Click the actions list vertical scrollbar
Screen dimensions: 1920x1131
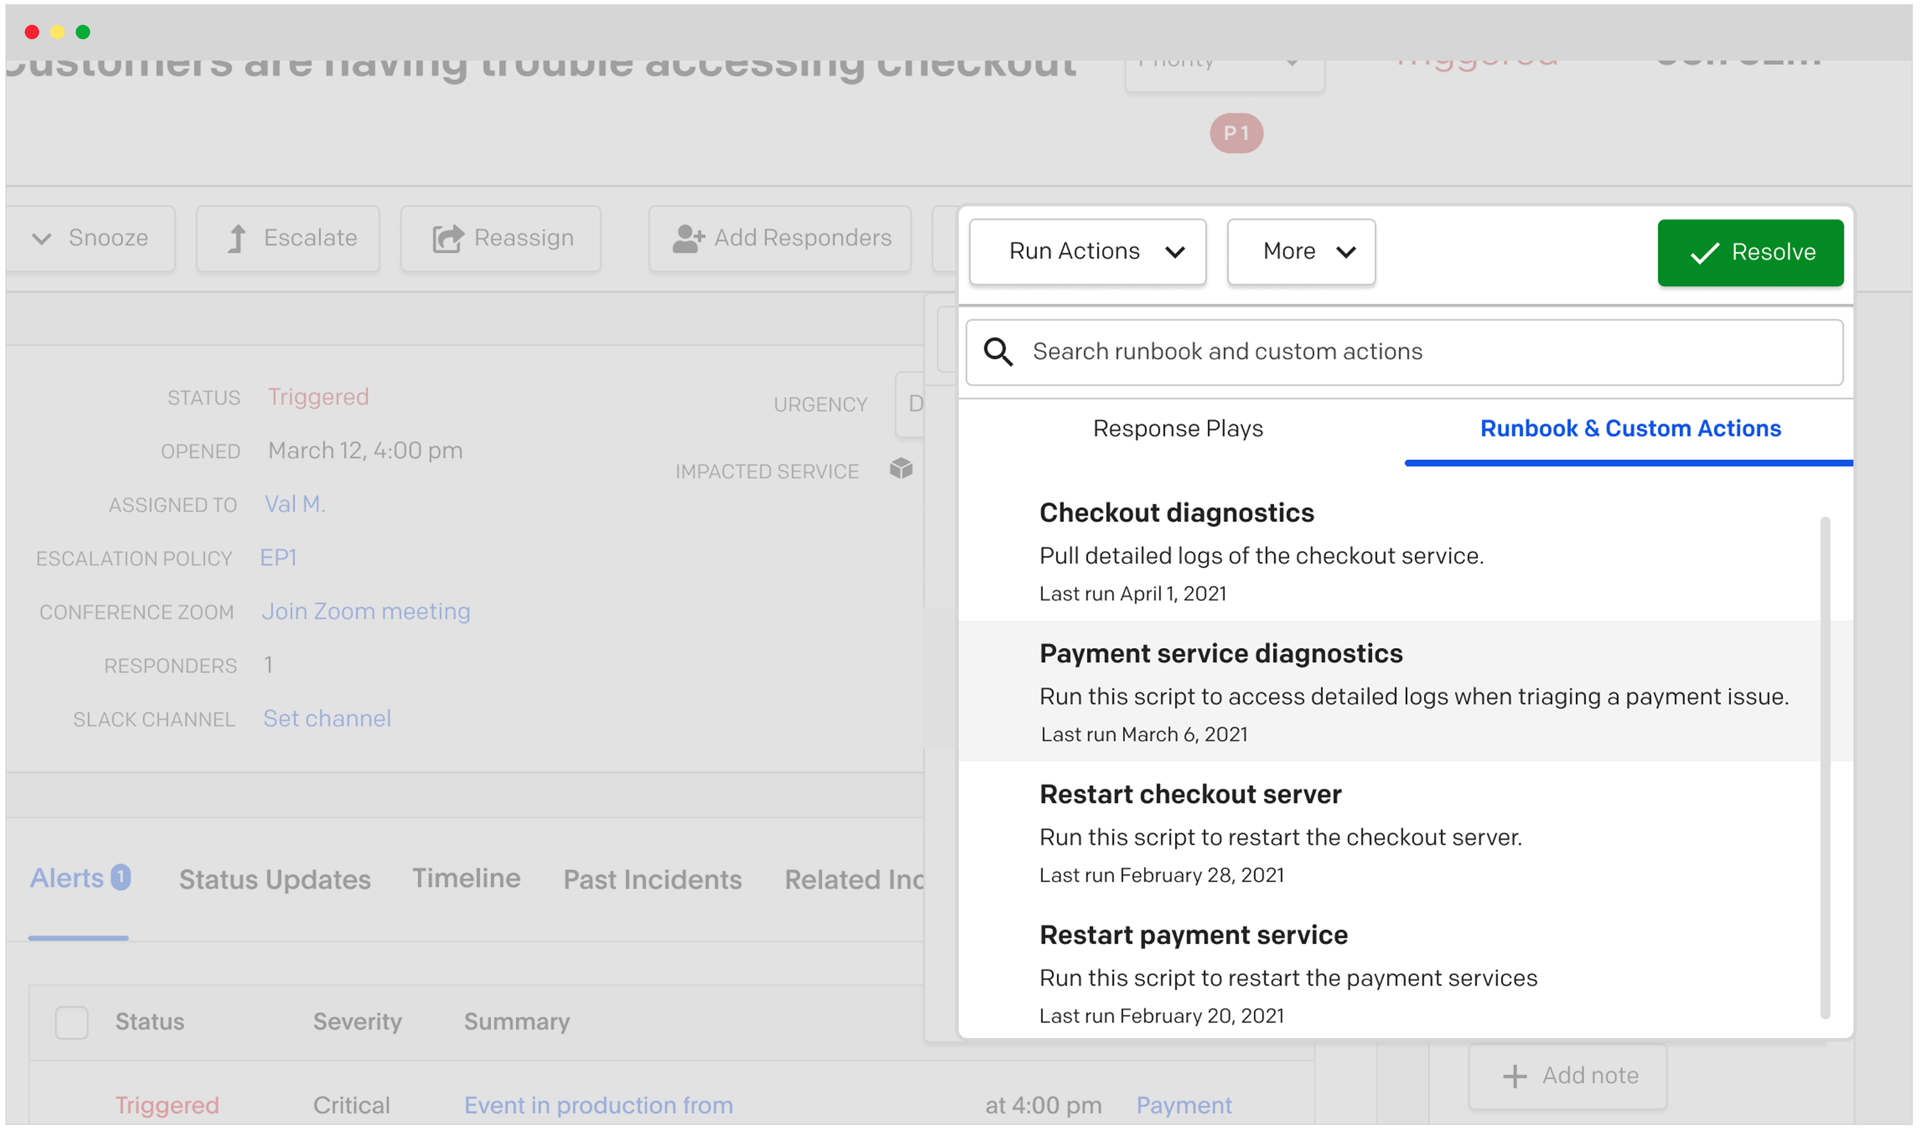(x=1824, y=767)
